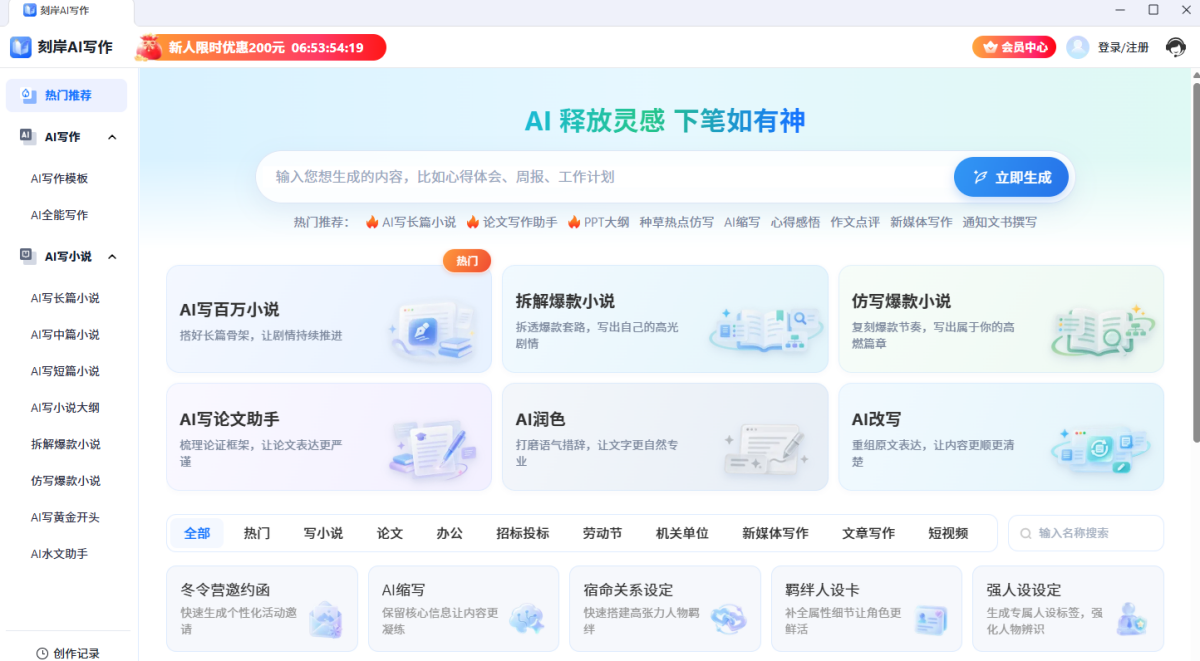Open the AI写论文助手 card

coord(329,437)
